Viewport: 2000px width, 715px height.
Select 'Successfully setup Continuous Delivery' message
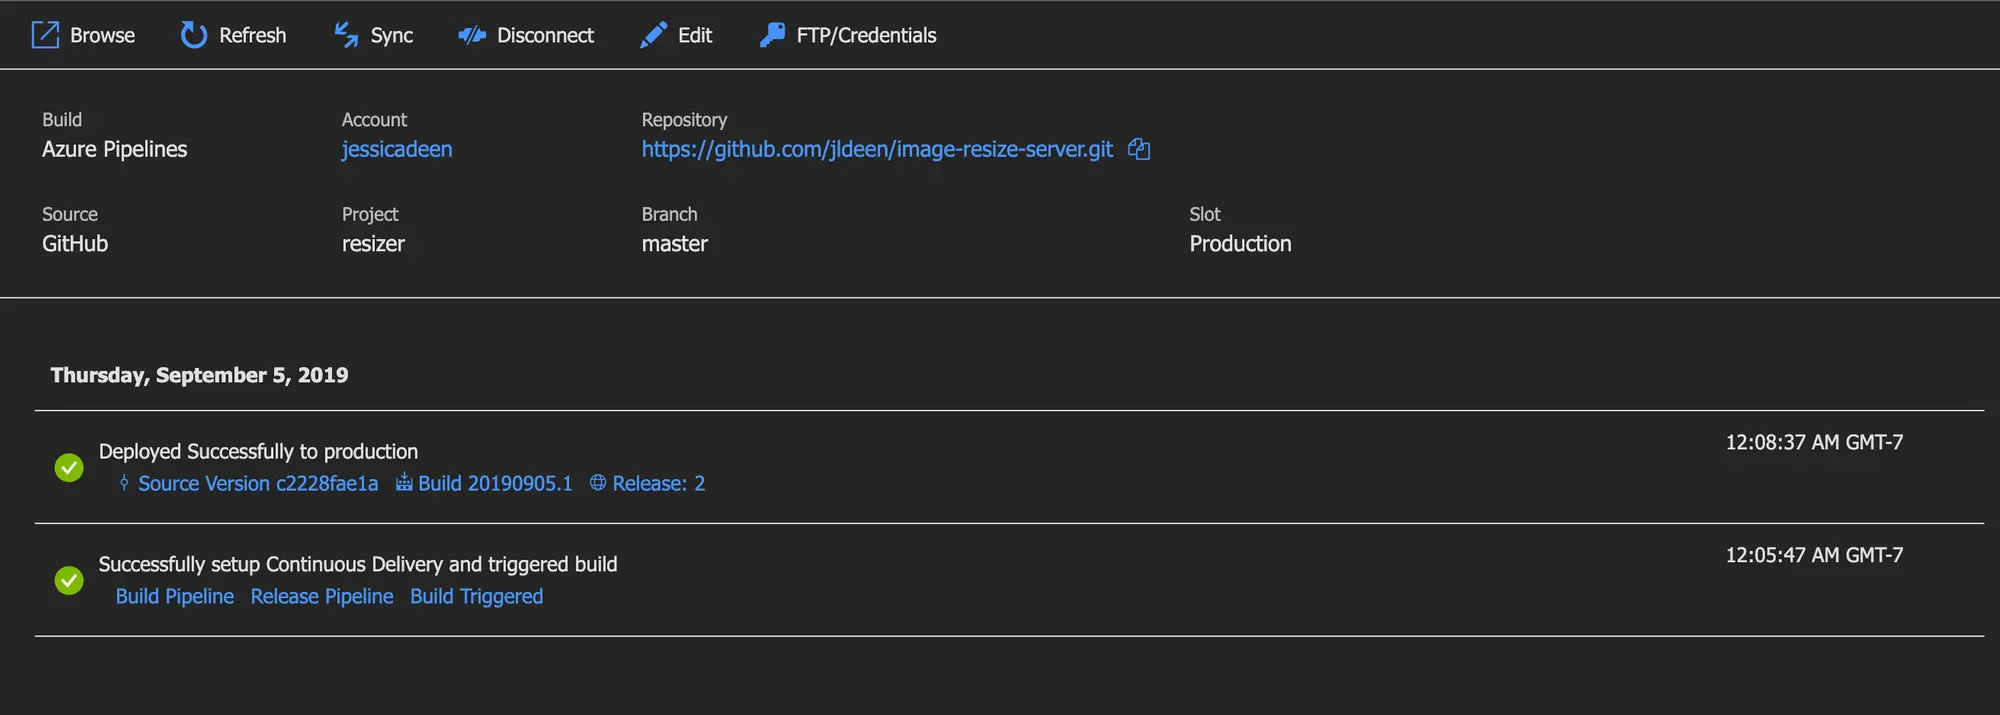358,564
